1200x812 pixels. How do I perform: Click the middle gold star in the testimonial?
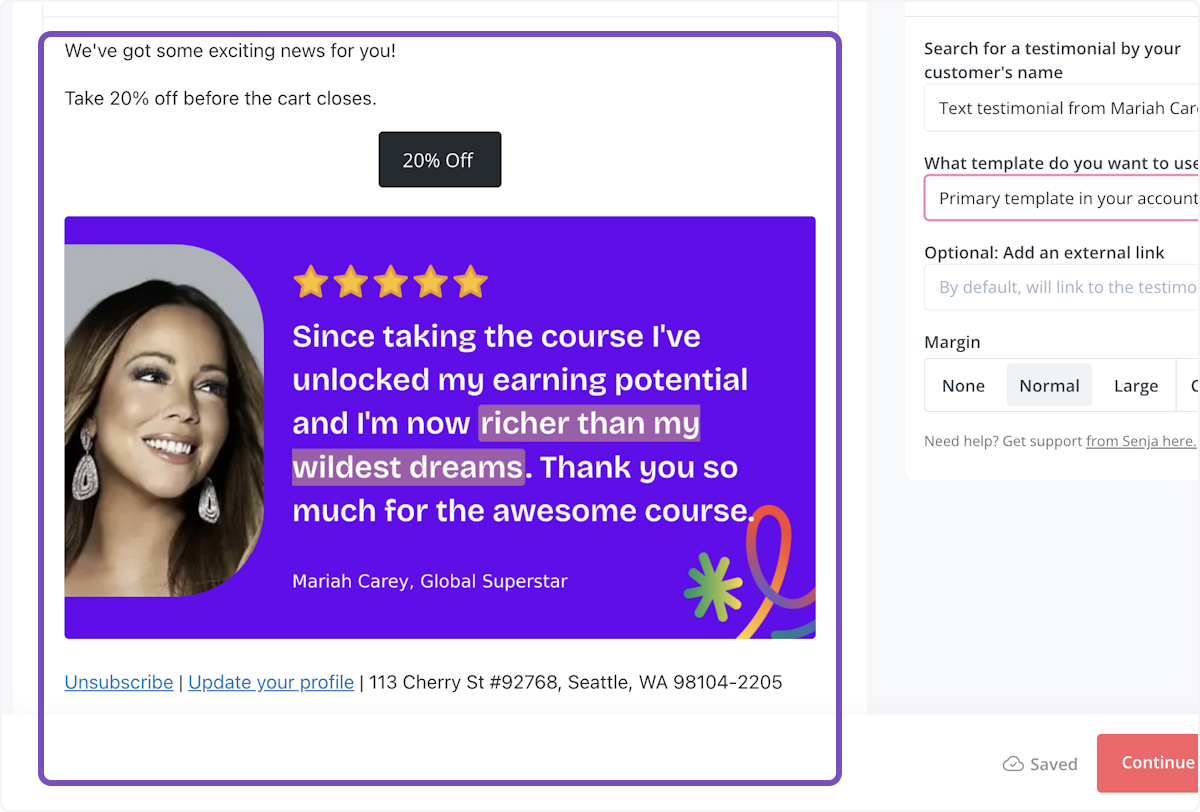(x=390, y=282)
